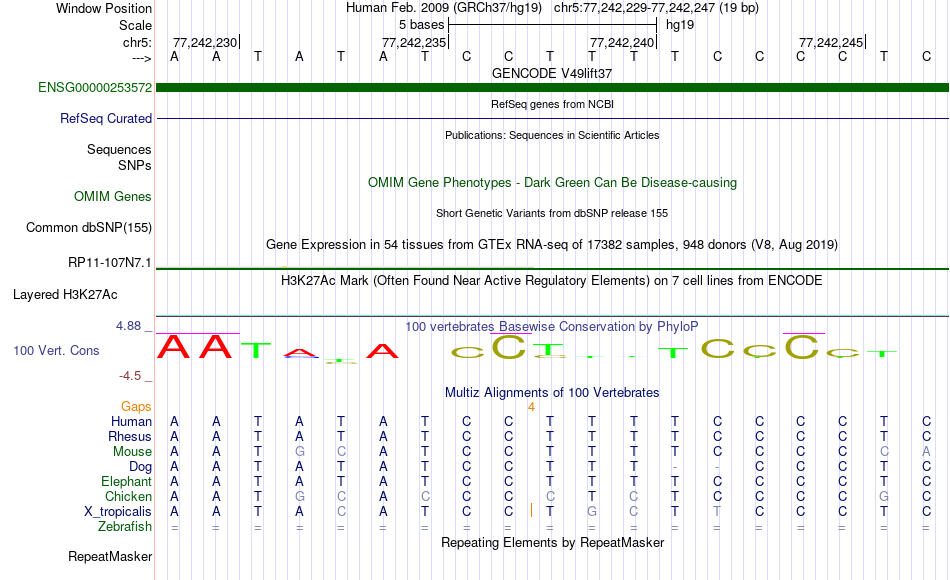This screenshot has width=950, height=580.
Task: Click Basewise Conservation by PhyloP title
Action: (551, 327)
